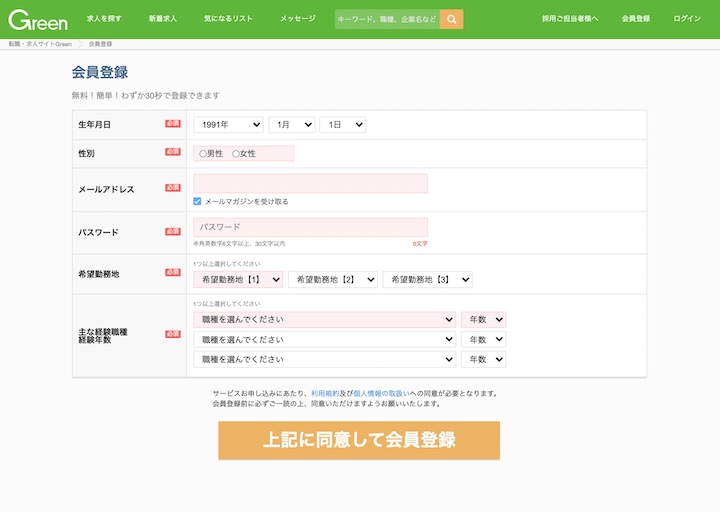Expand the 希望勤務地【1】 dropdown

[x=238, y=280]
